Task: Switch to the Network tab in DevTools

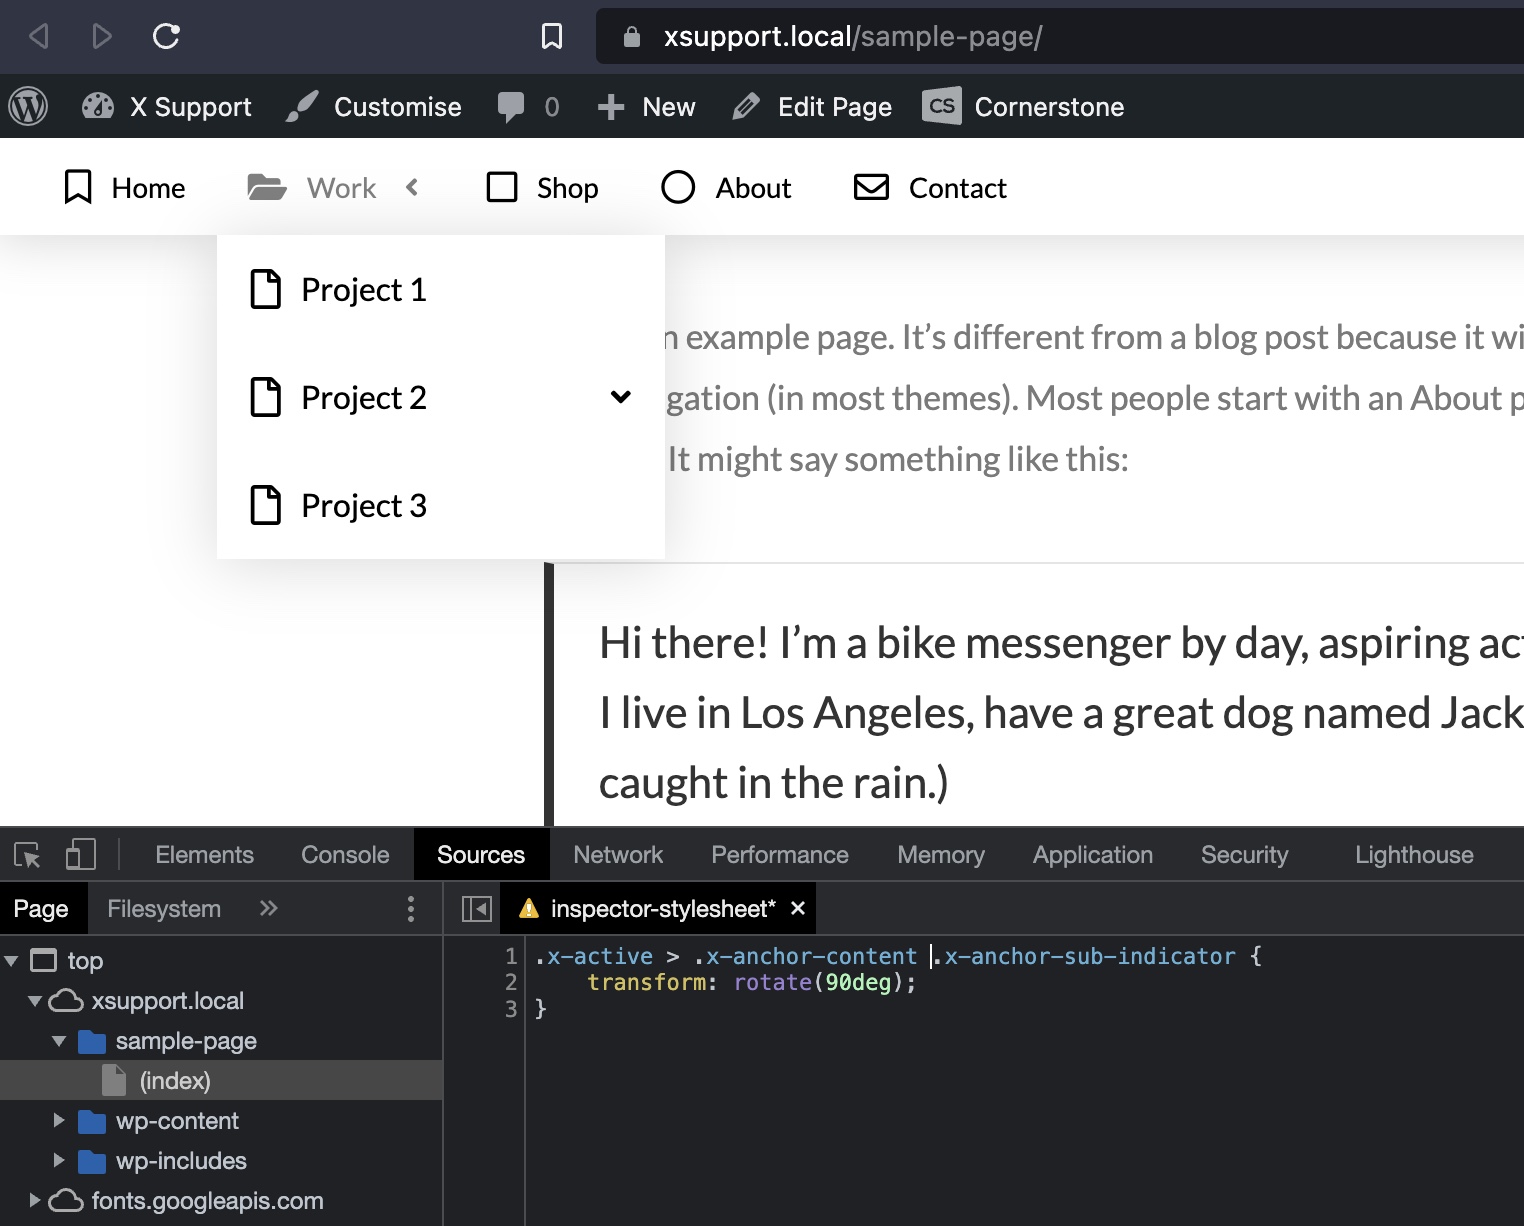Action: click(617, 855)
